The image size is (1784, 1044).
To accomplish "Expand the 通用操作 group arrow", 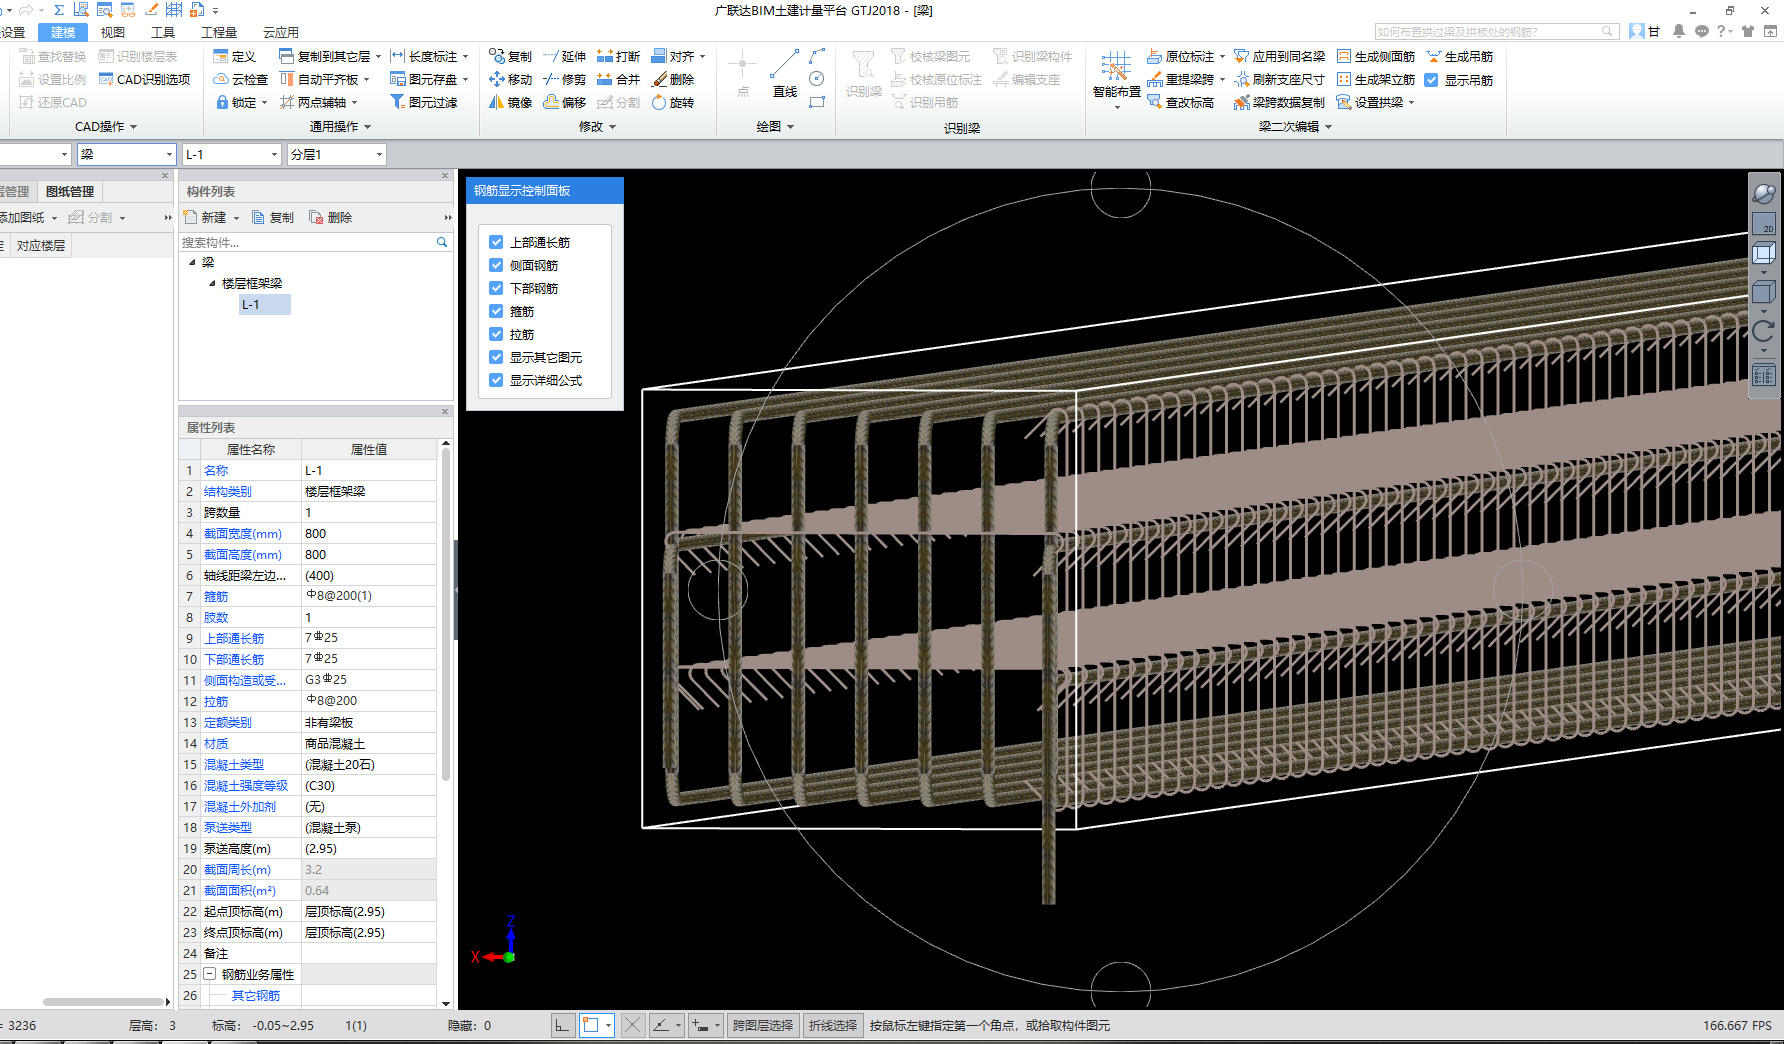I will tap(367, 127).
